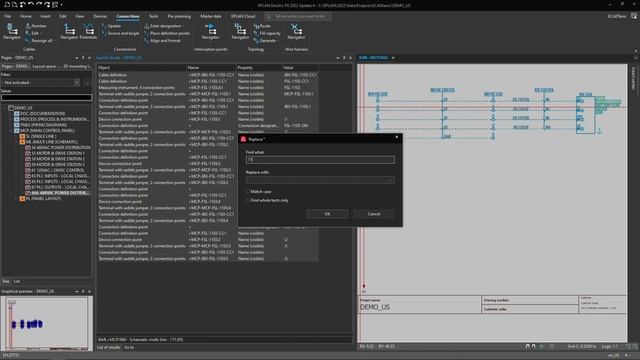Open Wire harness Navigator icon
Screen dimensions: 640x360
[296, 31]
